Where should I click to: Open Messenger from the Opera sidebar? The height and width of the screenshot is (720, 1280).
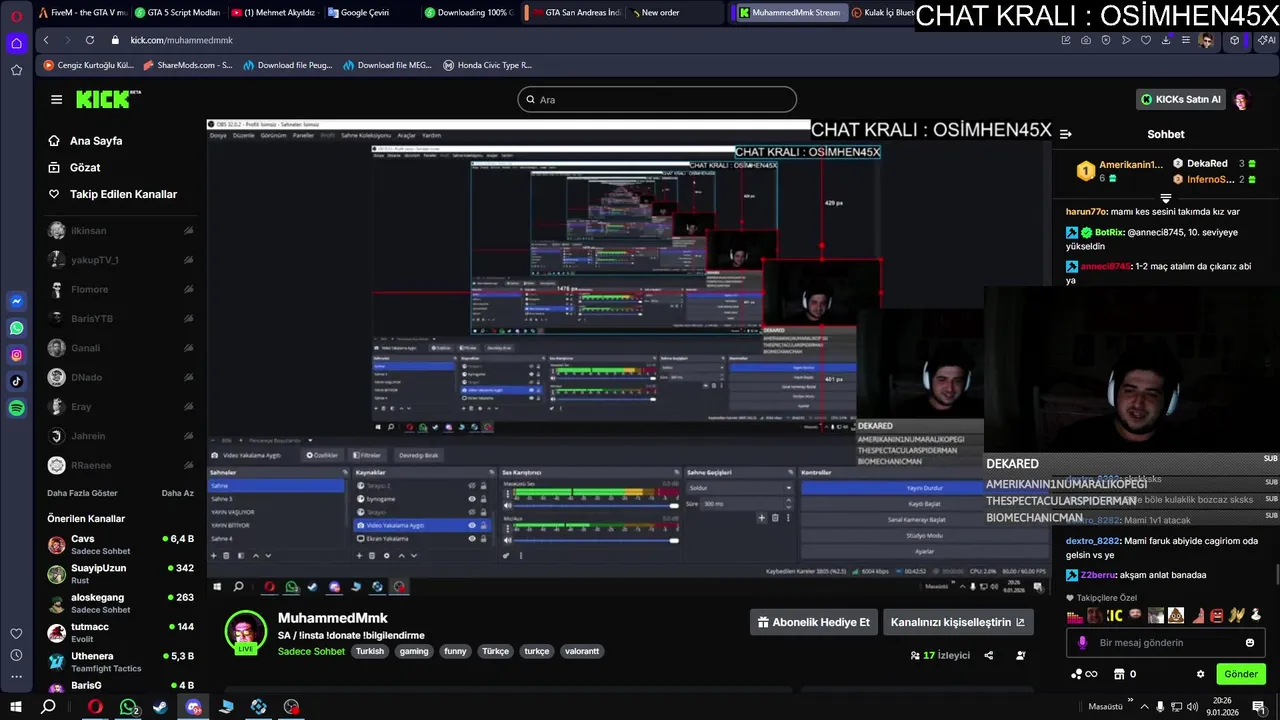pos(16,301)
